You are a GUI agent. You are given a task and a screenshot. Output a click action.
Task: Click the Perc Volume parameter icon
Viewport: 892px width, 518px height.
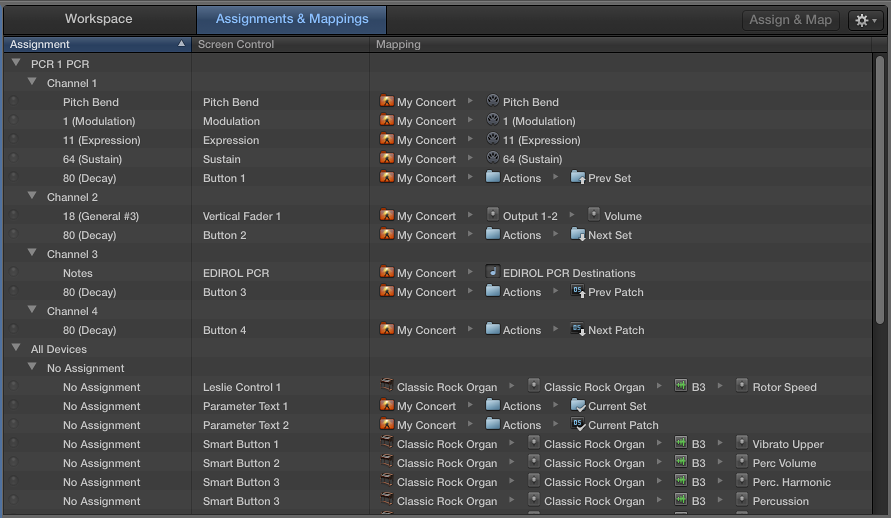coord(741,462)
